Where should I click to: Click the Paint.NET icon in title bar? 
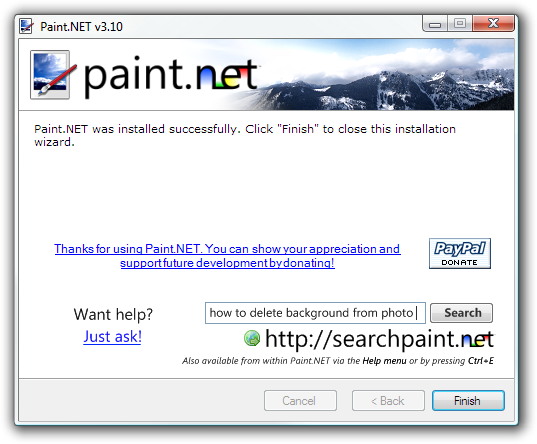pos(26,26)
